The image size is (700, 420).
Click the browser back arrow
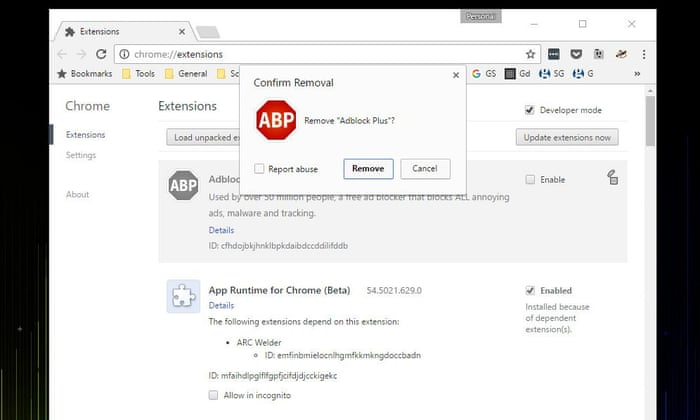pos(62,54)
